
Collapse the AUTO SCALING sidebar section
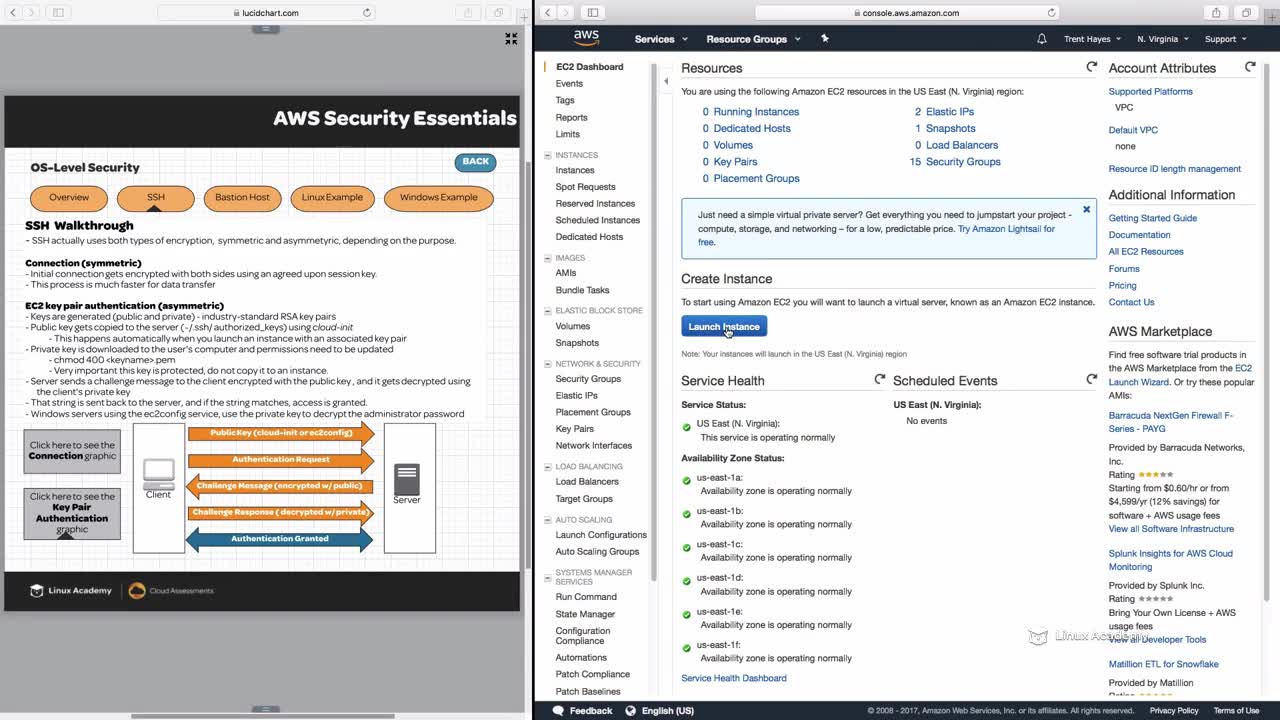coord(548,520)
